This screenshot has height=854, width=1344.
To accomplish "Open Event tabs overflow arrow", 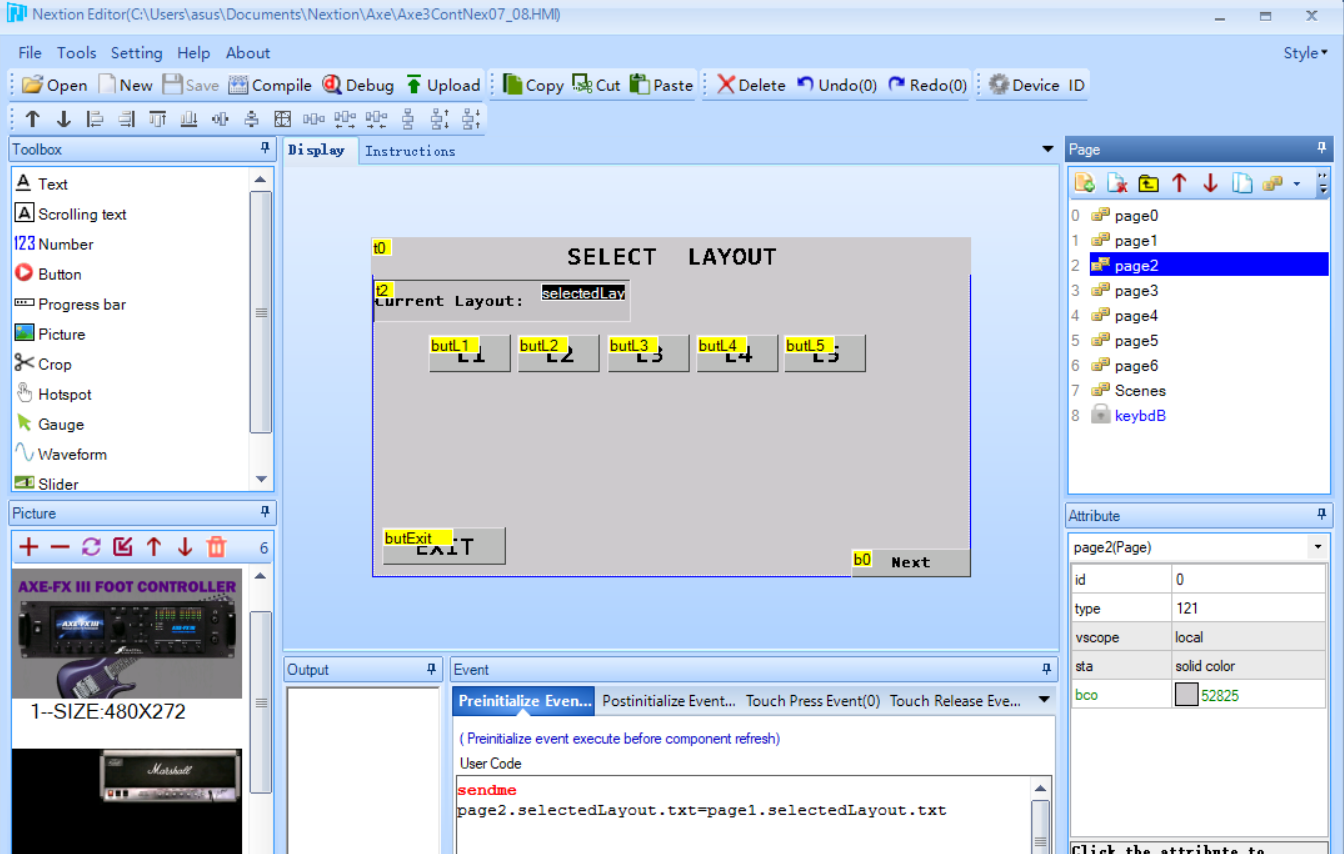I will (1044, 700).
